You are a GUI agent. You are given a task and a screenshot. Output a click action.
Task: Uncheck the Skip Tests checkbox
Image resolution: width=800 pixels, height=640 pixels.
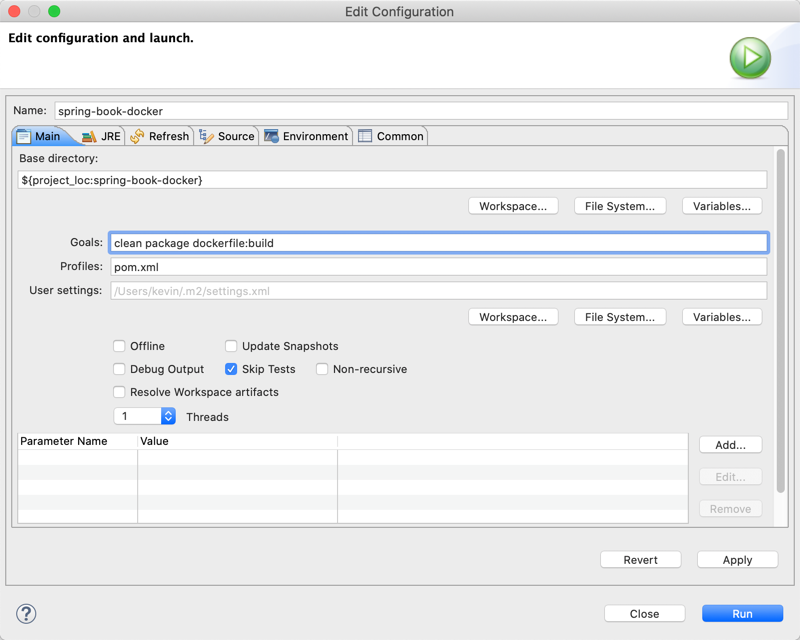click(231, 369)
